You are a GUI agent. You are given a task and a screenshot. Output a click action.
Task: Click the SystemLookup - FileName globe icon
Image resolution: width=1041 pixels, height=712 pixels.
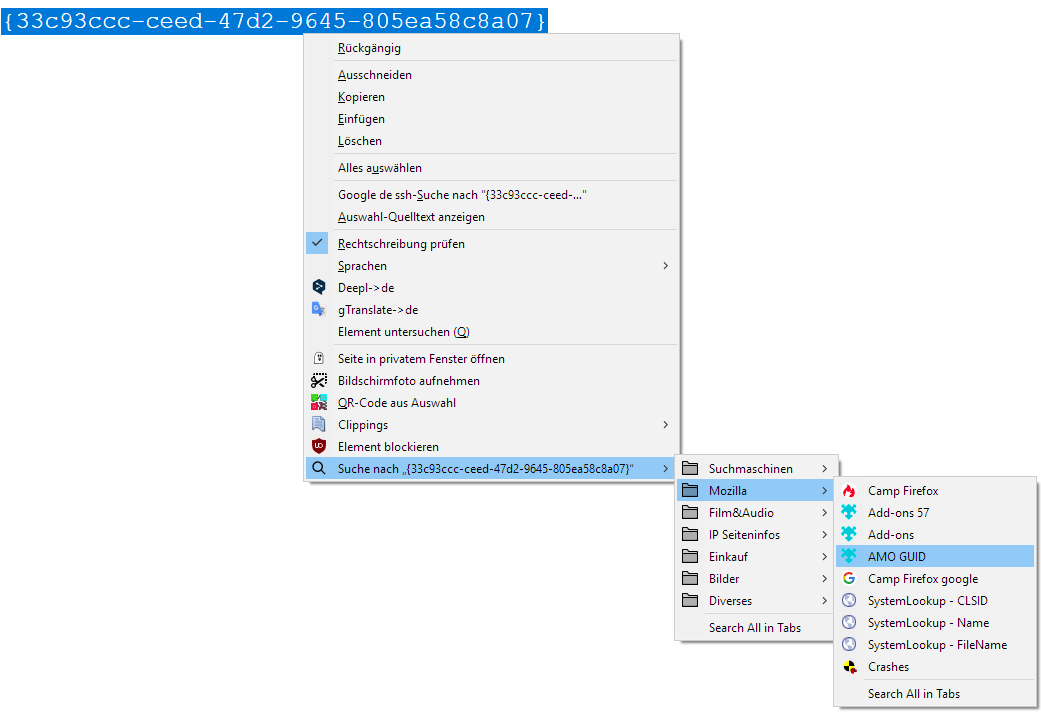[849, 644]
